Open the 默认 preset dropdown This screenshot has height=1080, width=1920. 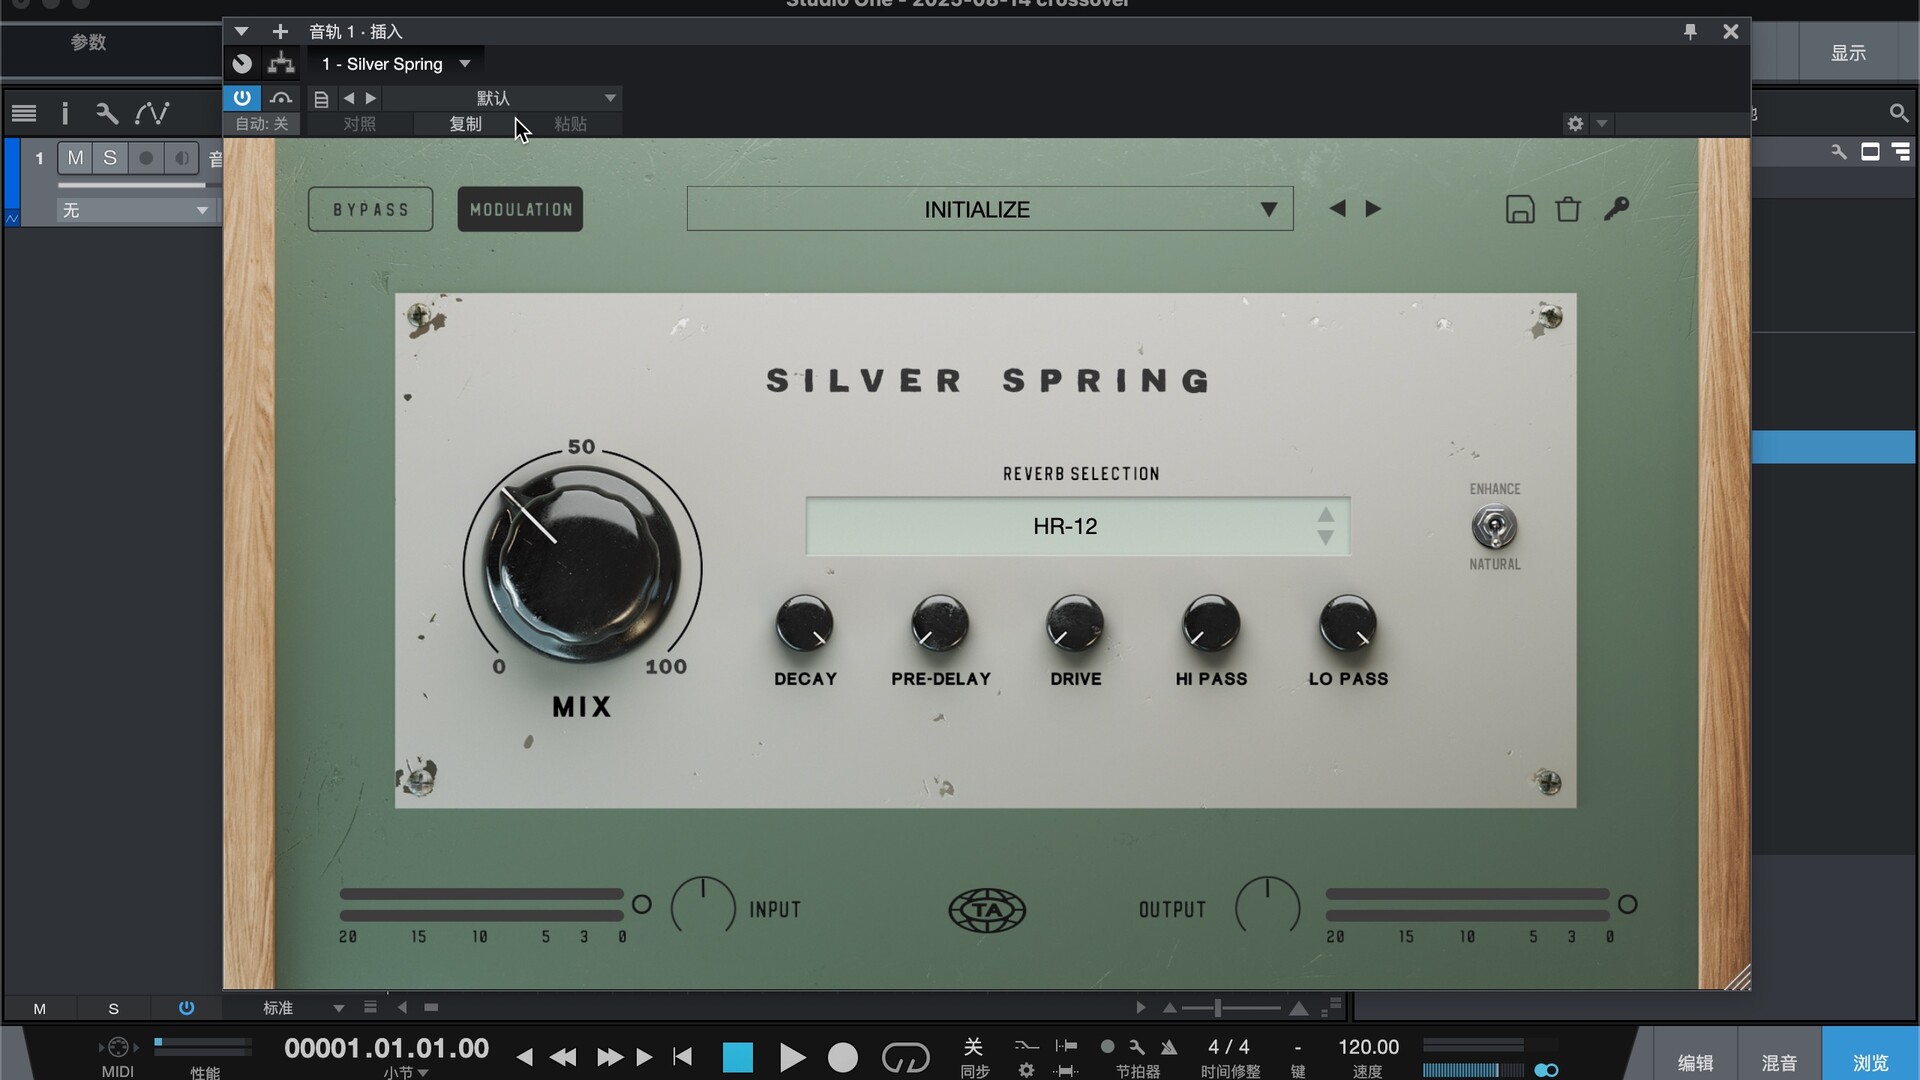pos(500,98)
